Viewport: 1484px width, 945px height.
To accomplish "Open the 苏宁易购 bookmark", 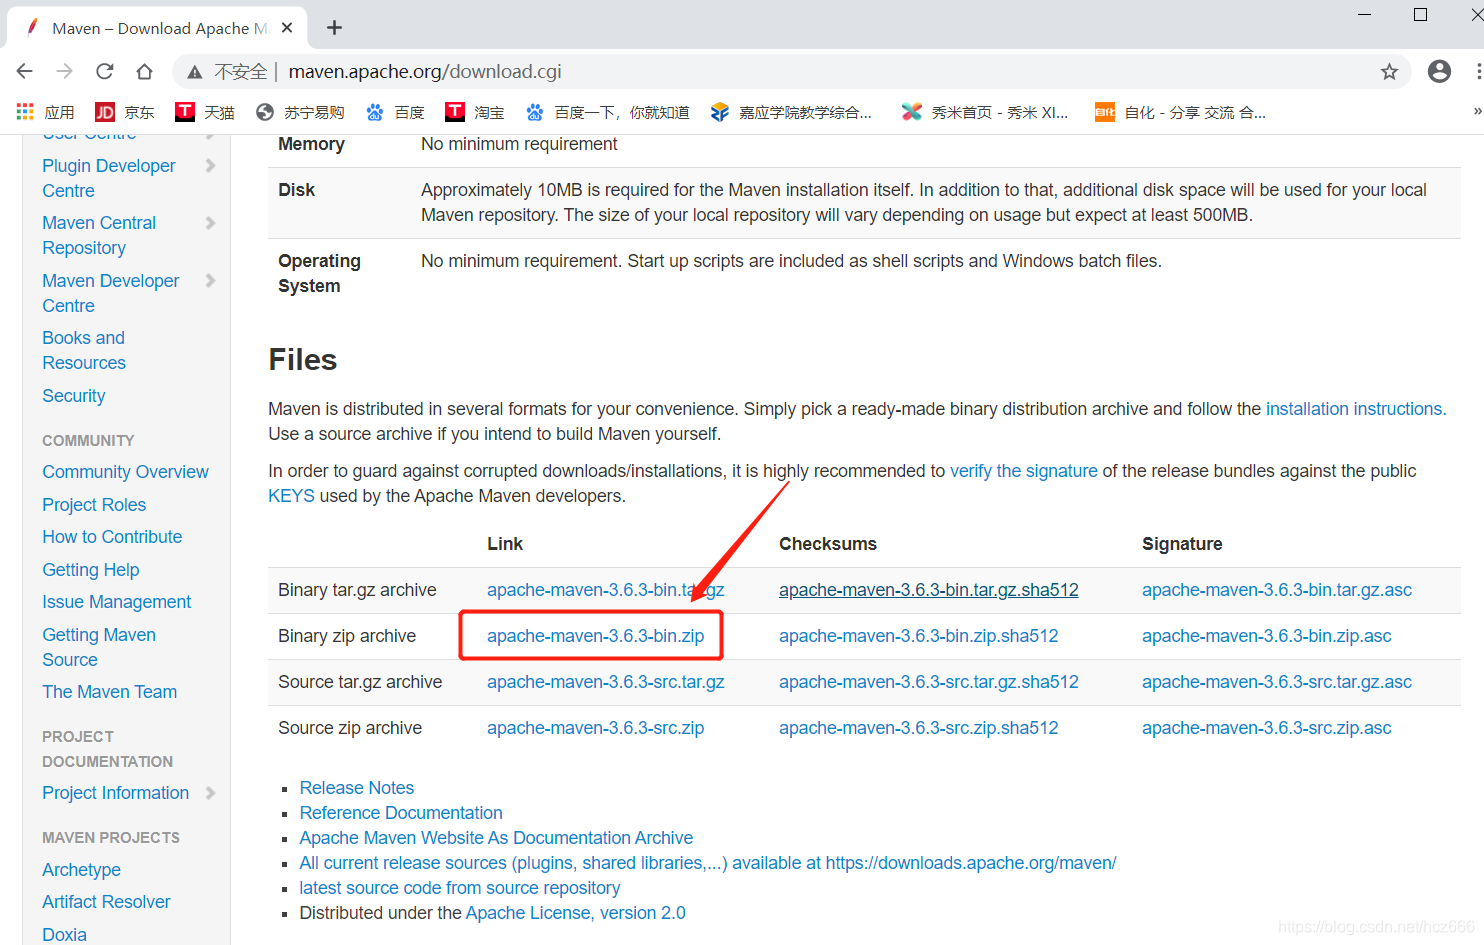I will [x=300, y=112].
